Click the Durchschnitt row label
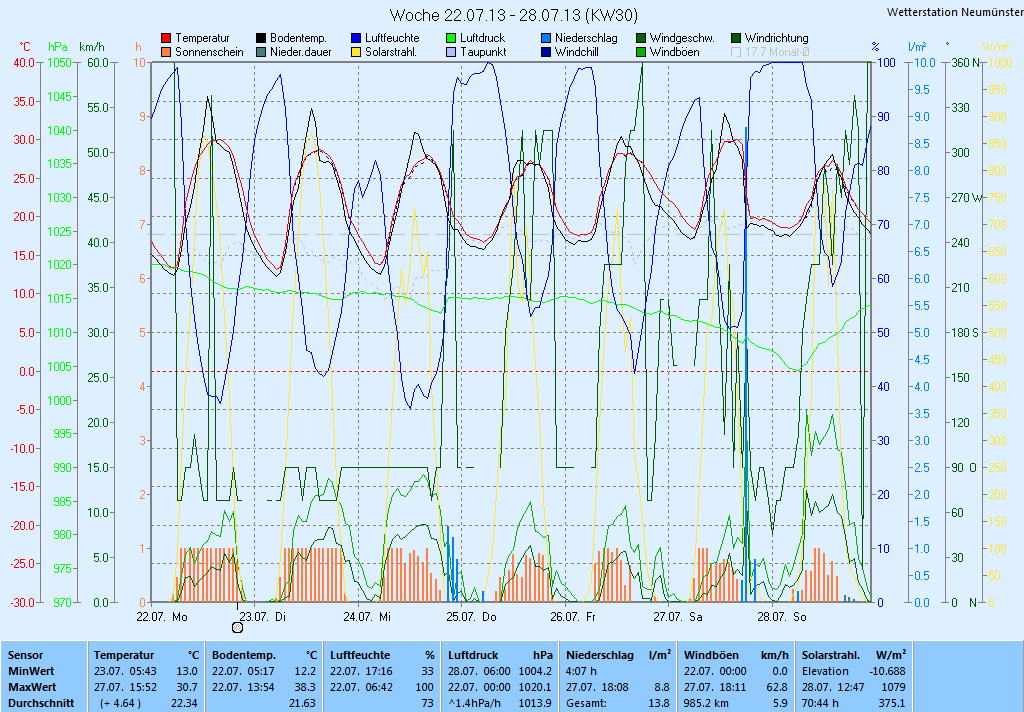Screen dimensions: 1024x712 point(41,704)
